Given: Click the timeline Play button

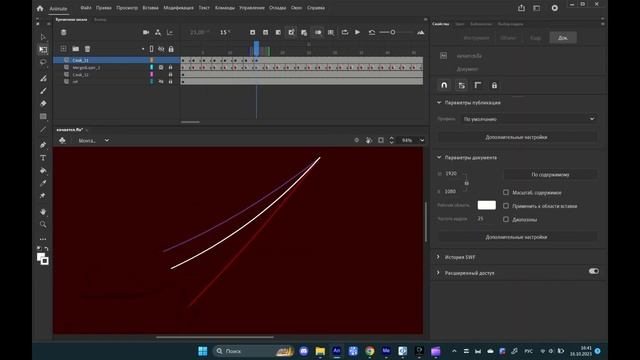Looking at the screenshot, I should (357, 32).
